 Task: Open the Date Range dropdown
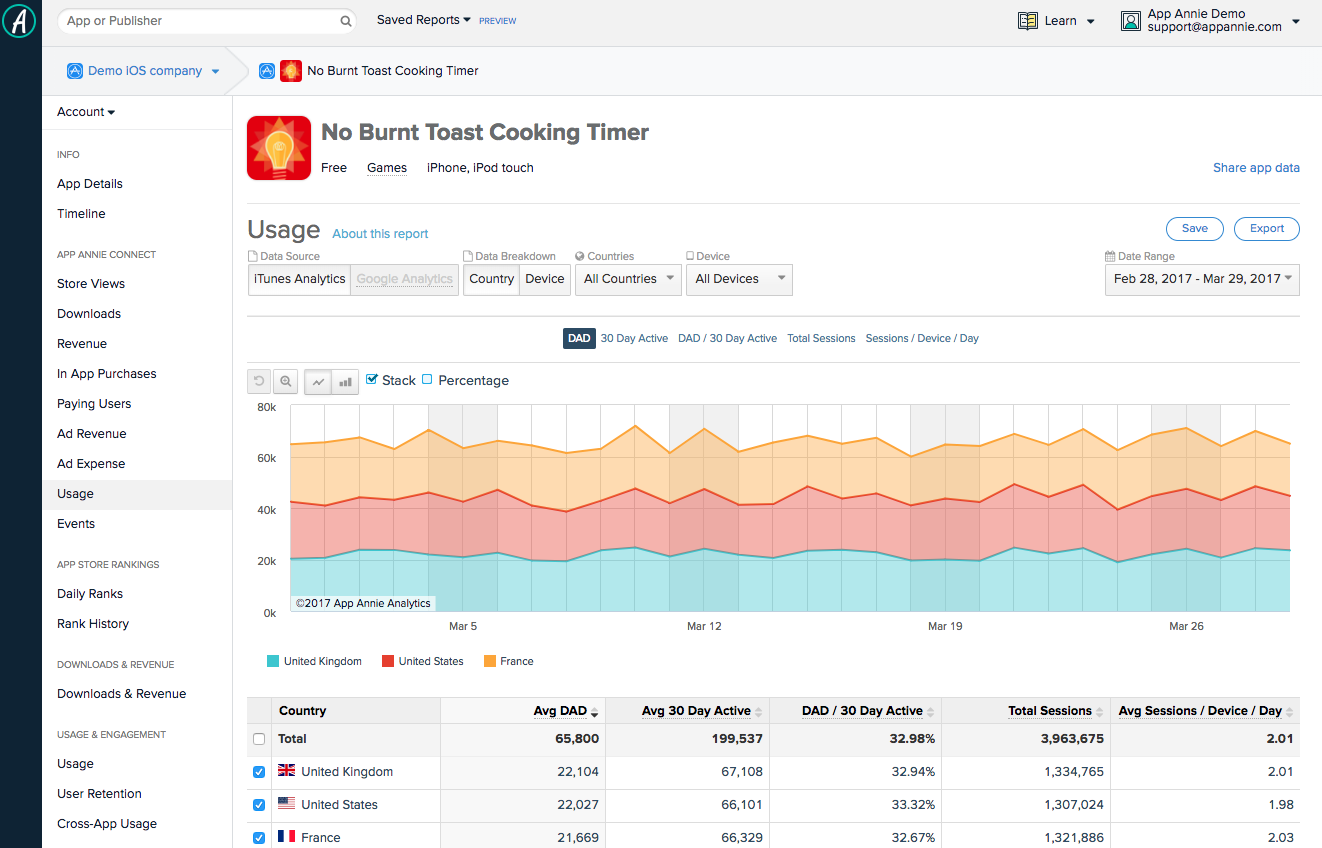point(1202,279)
